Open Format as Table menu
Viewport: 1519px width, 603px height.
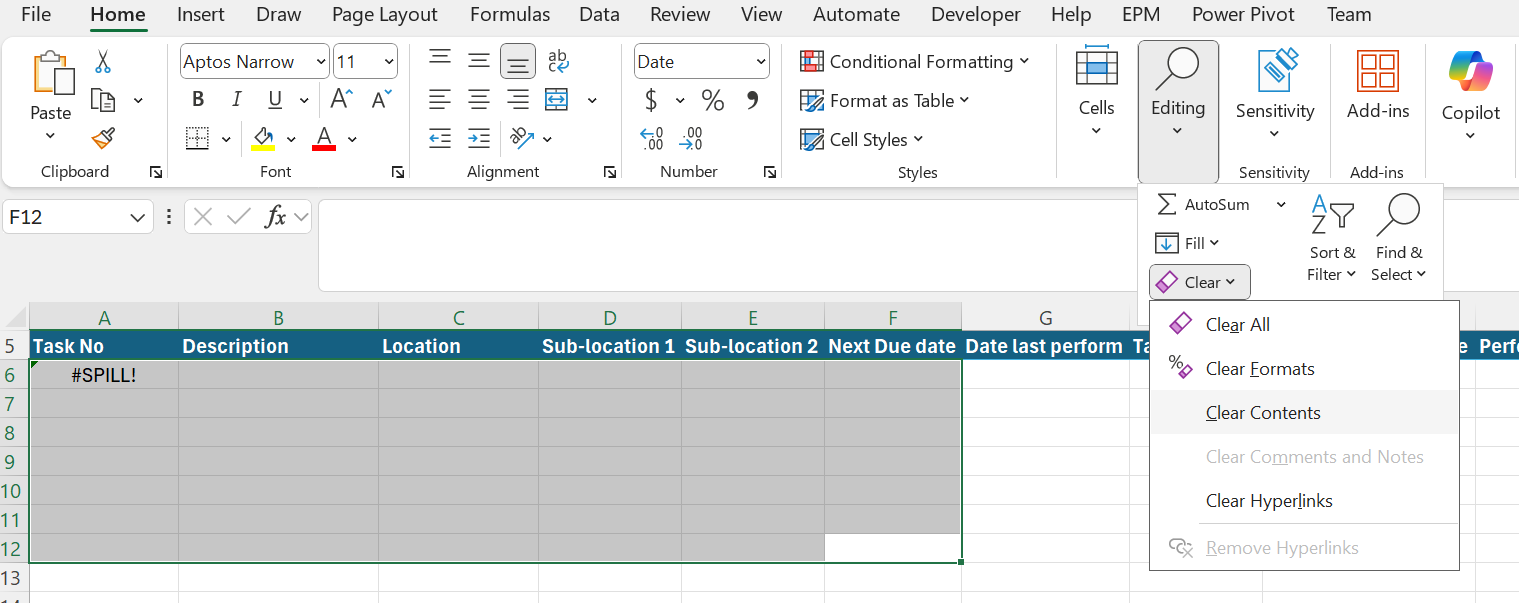(x=885, y=100)
